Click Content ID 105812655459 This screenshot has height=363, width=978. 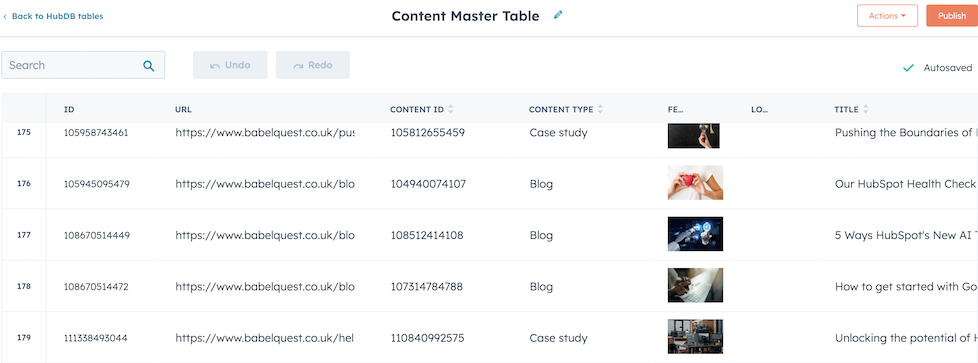click(x=427, y=132)
